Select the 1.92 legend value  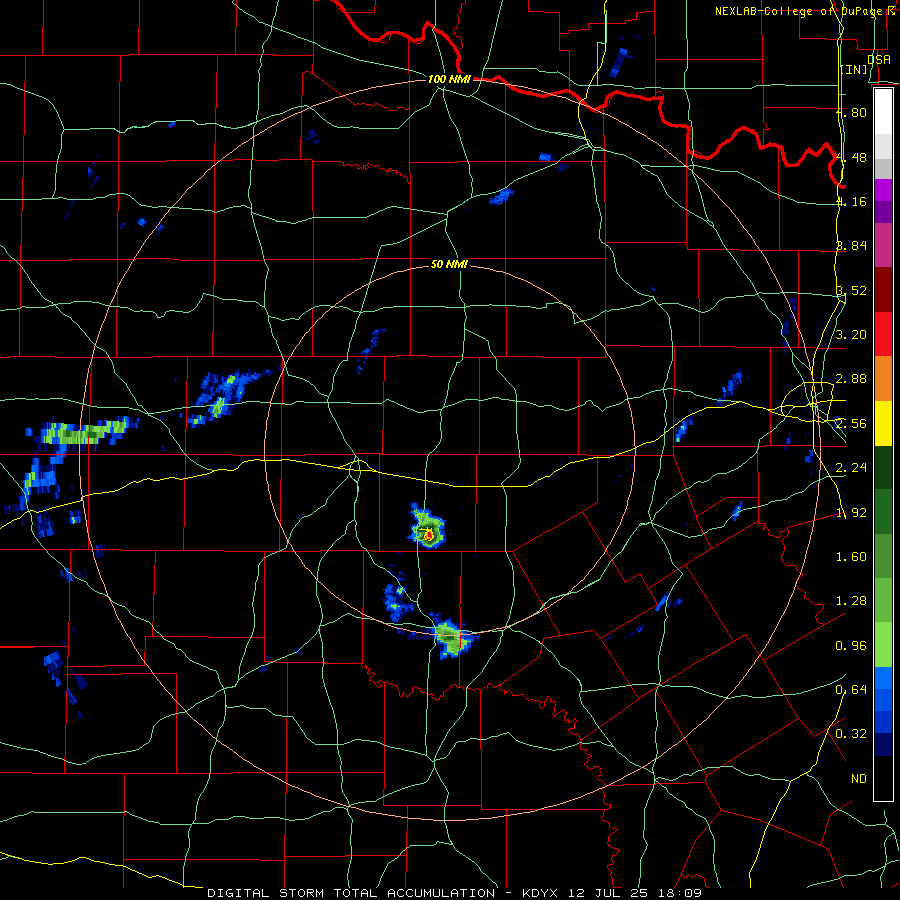click(x=851, y=513)
